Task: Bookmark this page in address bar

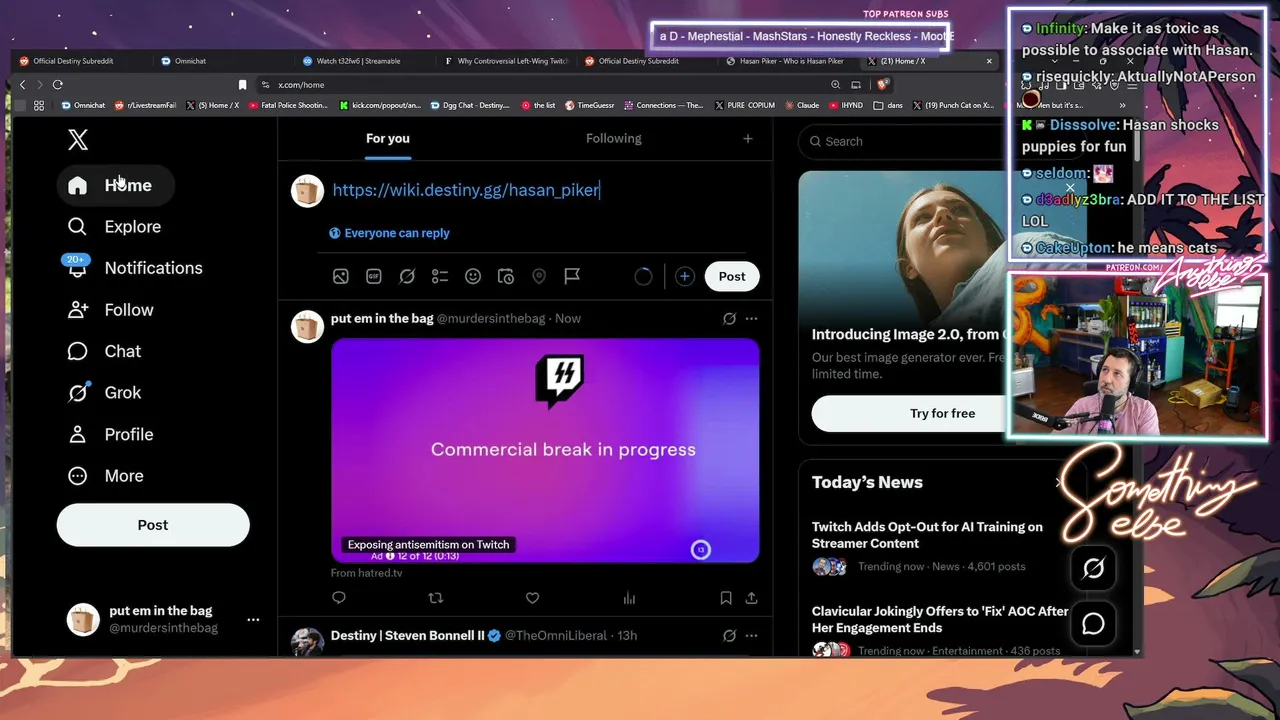Action: [x=242, y=85]
